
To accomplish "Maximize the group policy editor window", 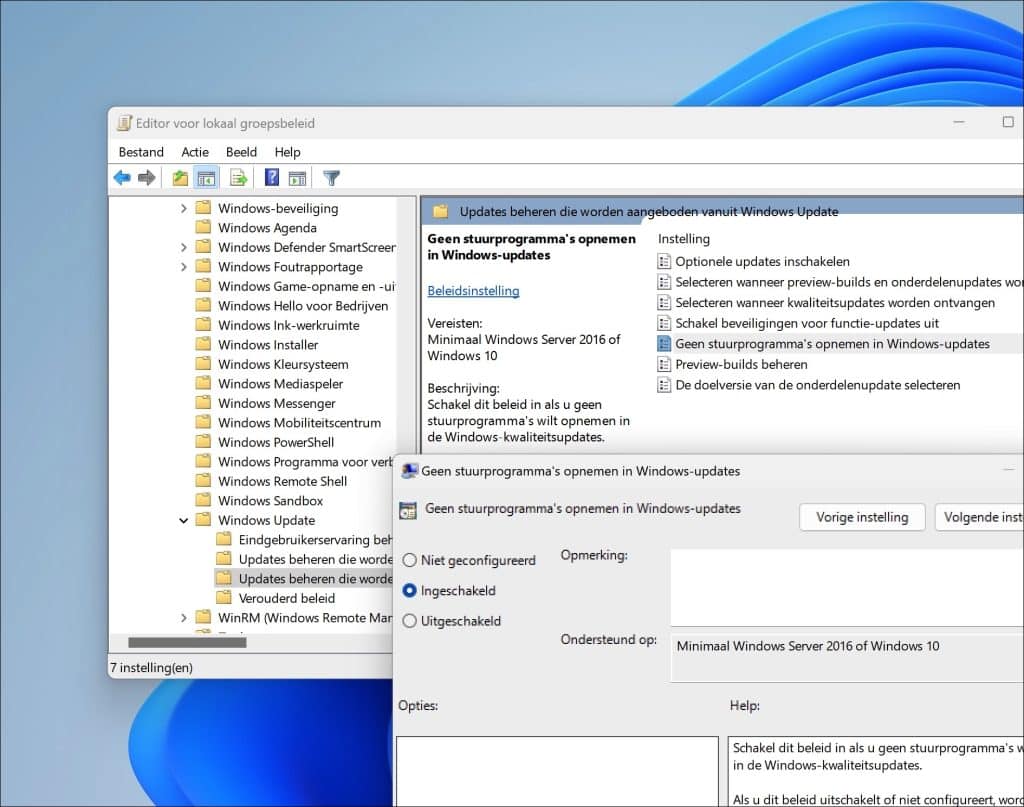I will point(1008,122).
